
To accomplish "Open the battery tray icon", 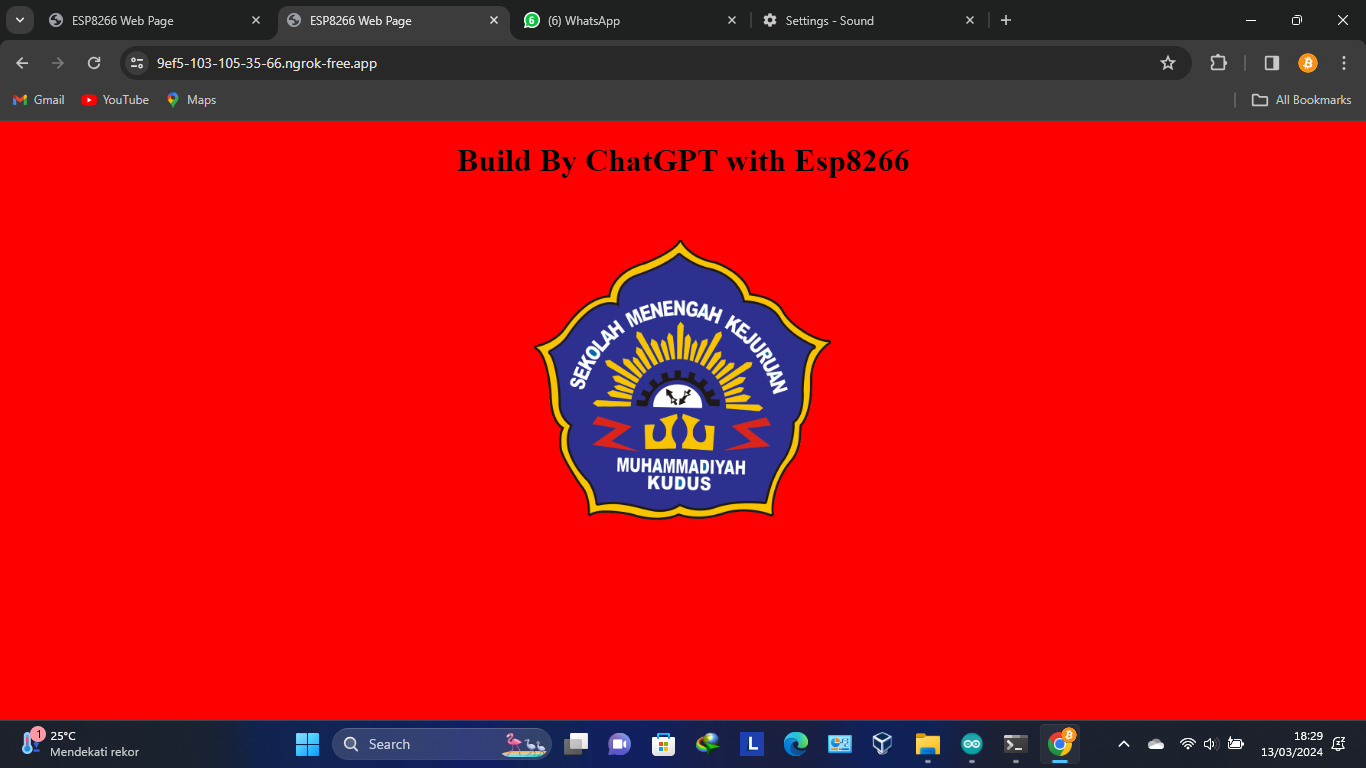I will tap(1236, 744).
